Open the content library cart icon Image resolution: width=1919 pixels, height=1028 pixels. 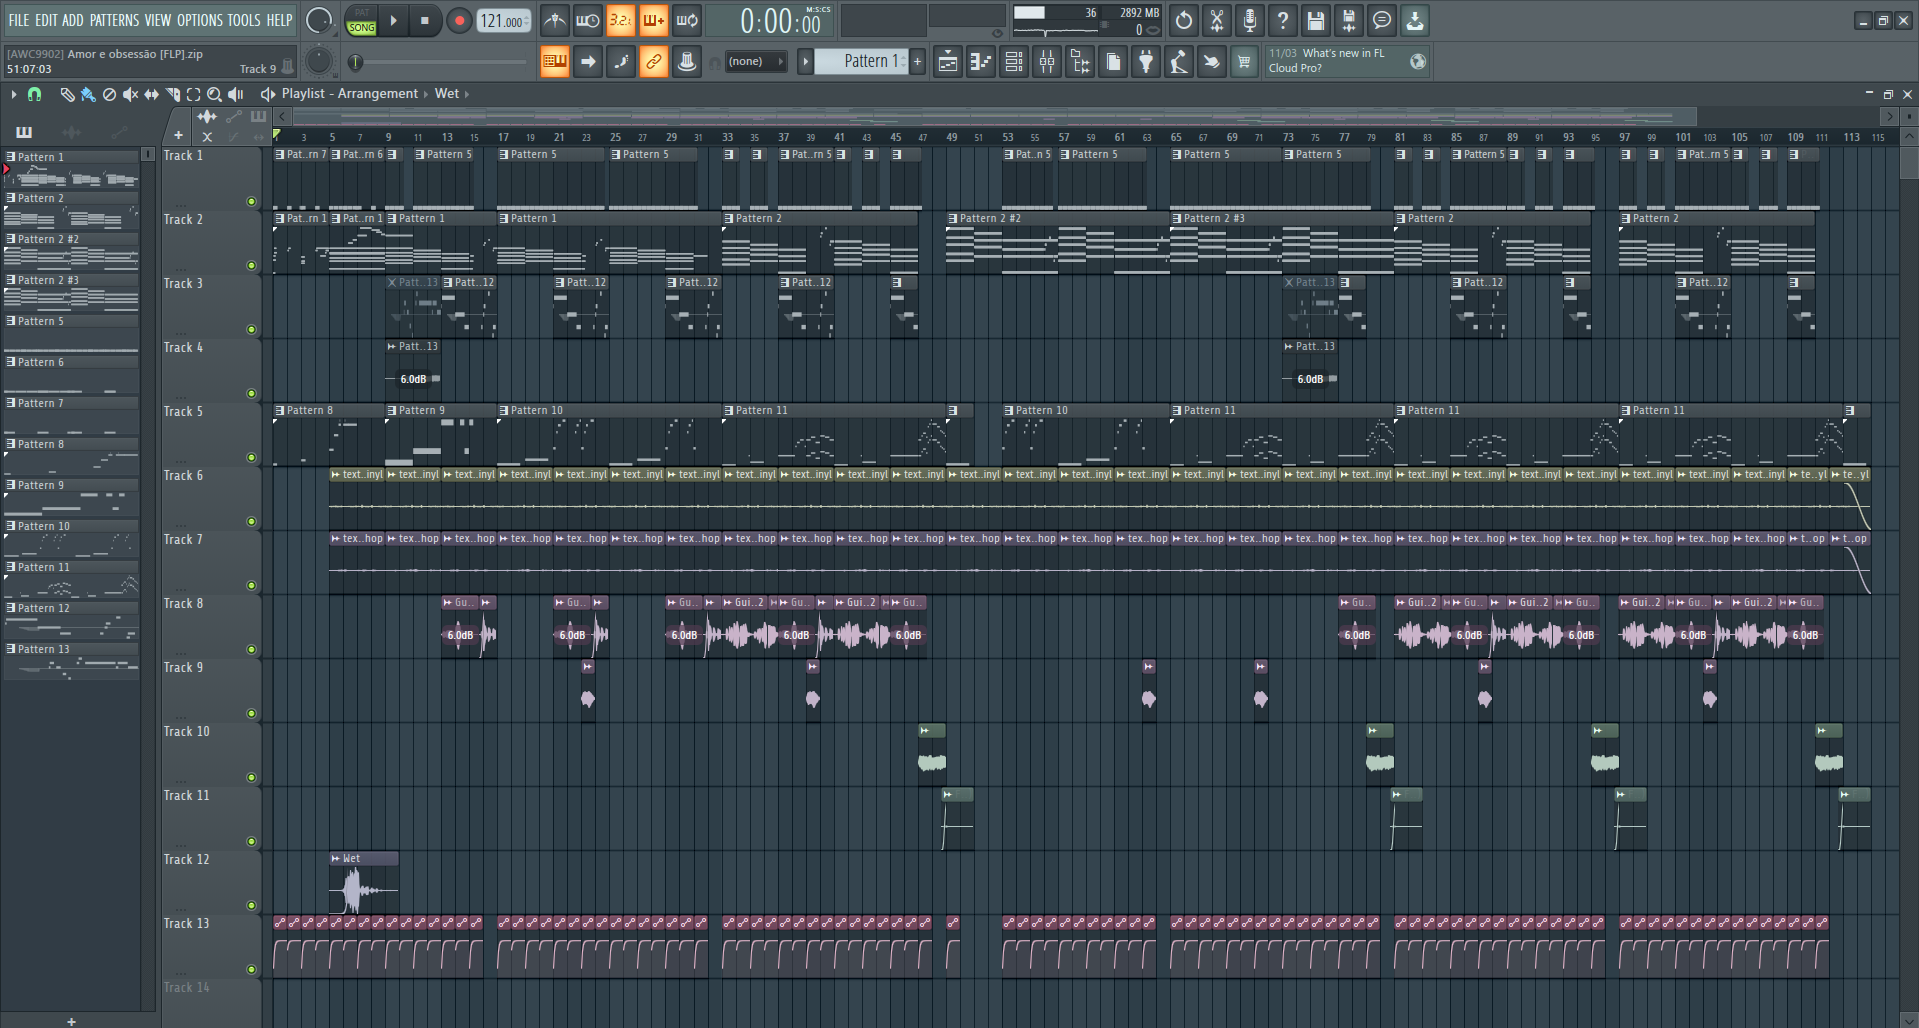1244,62
